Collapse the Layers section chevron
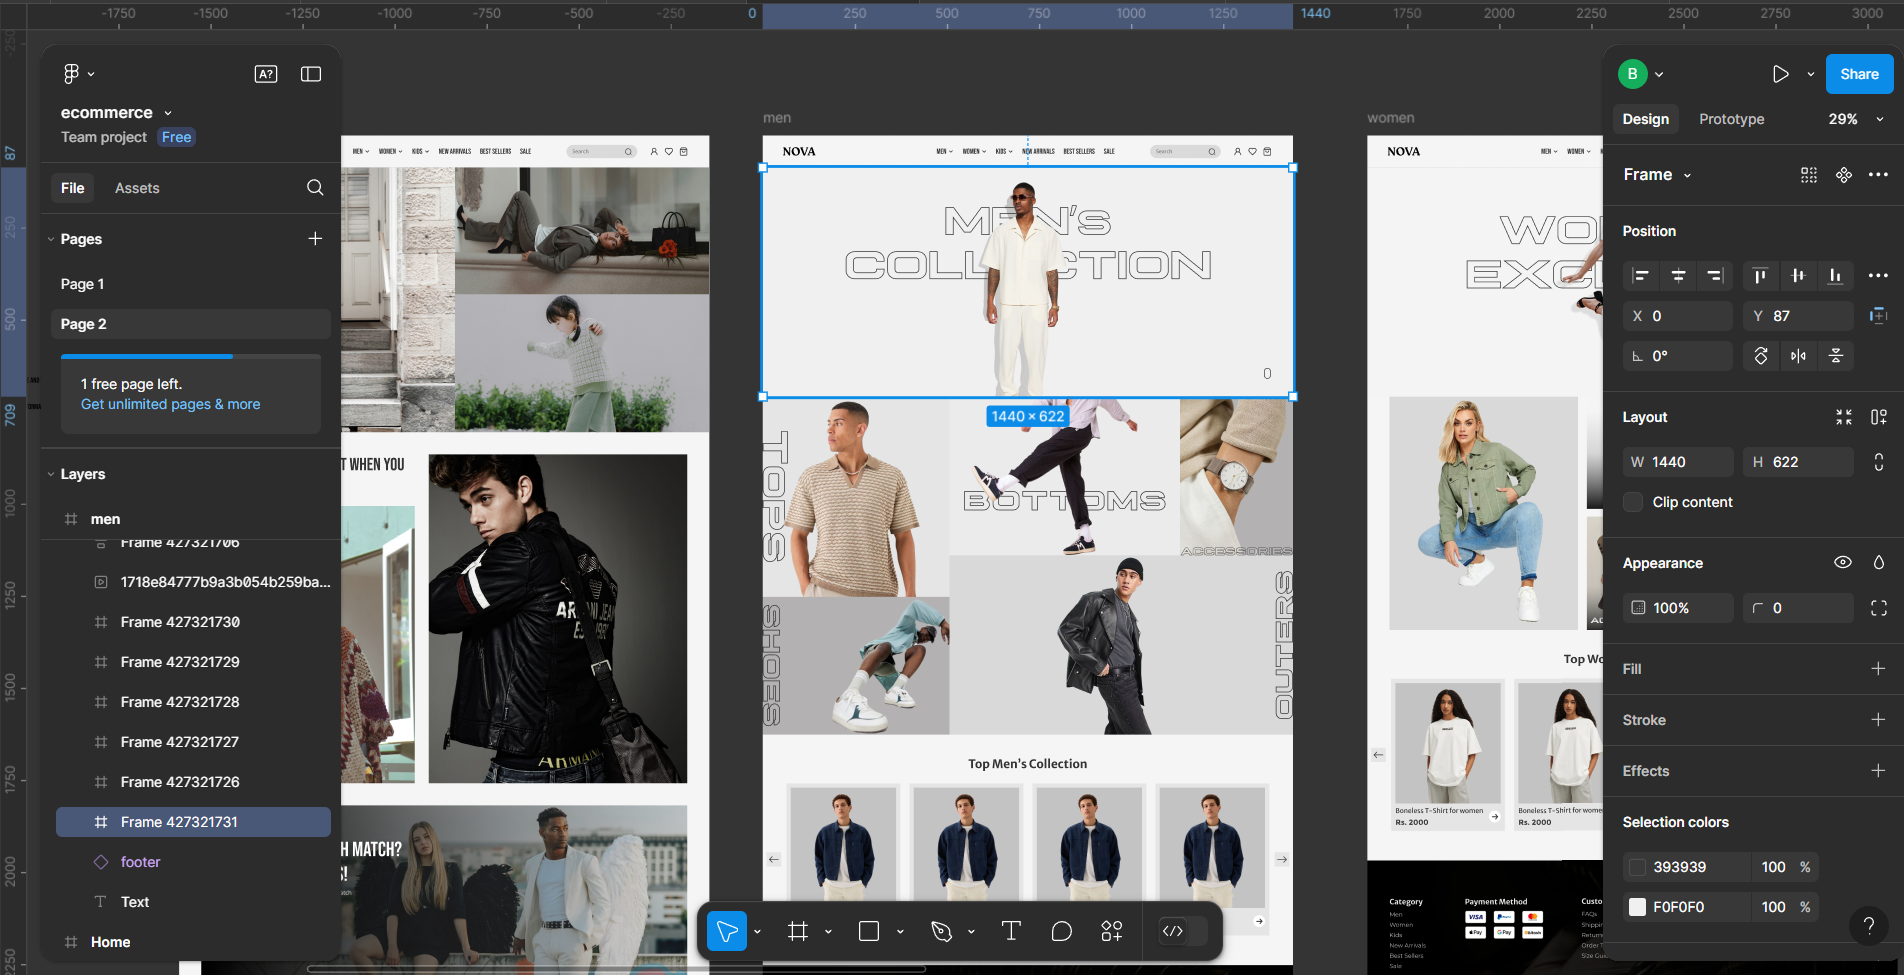Viewport: 1904px width, 975px height. (51, 473)
